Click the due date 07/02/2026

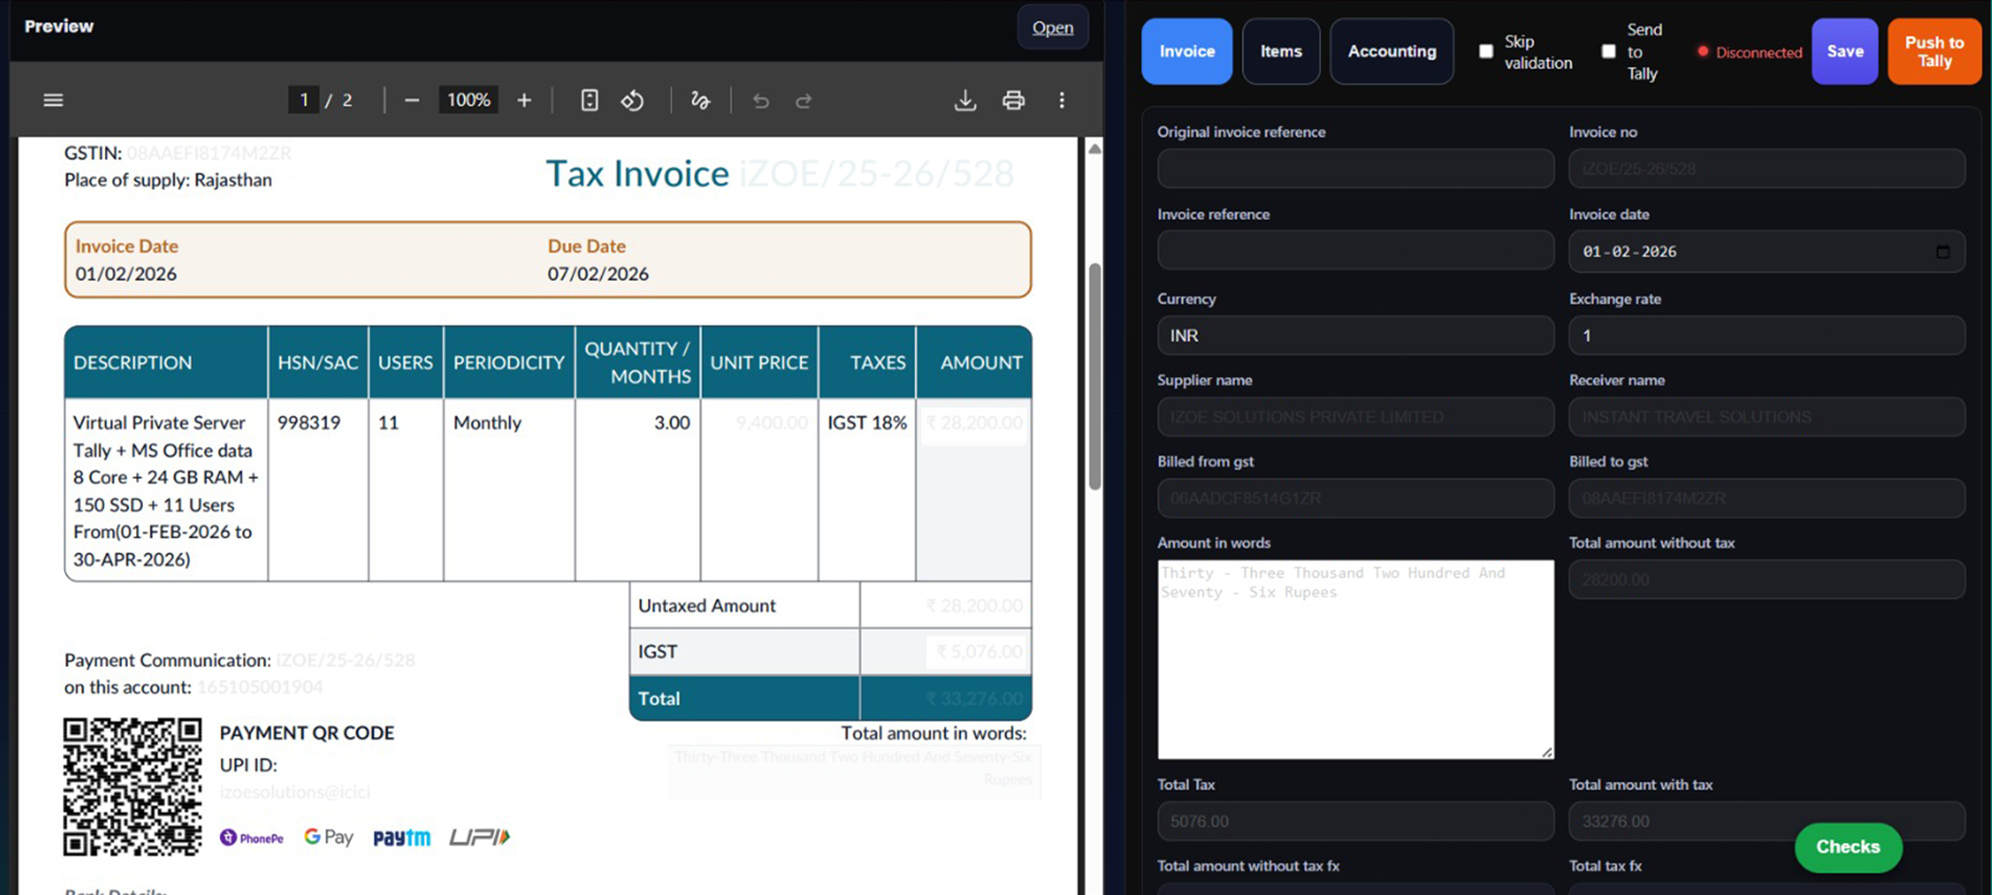598,274
